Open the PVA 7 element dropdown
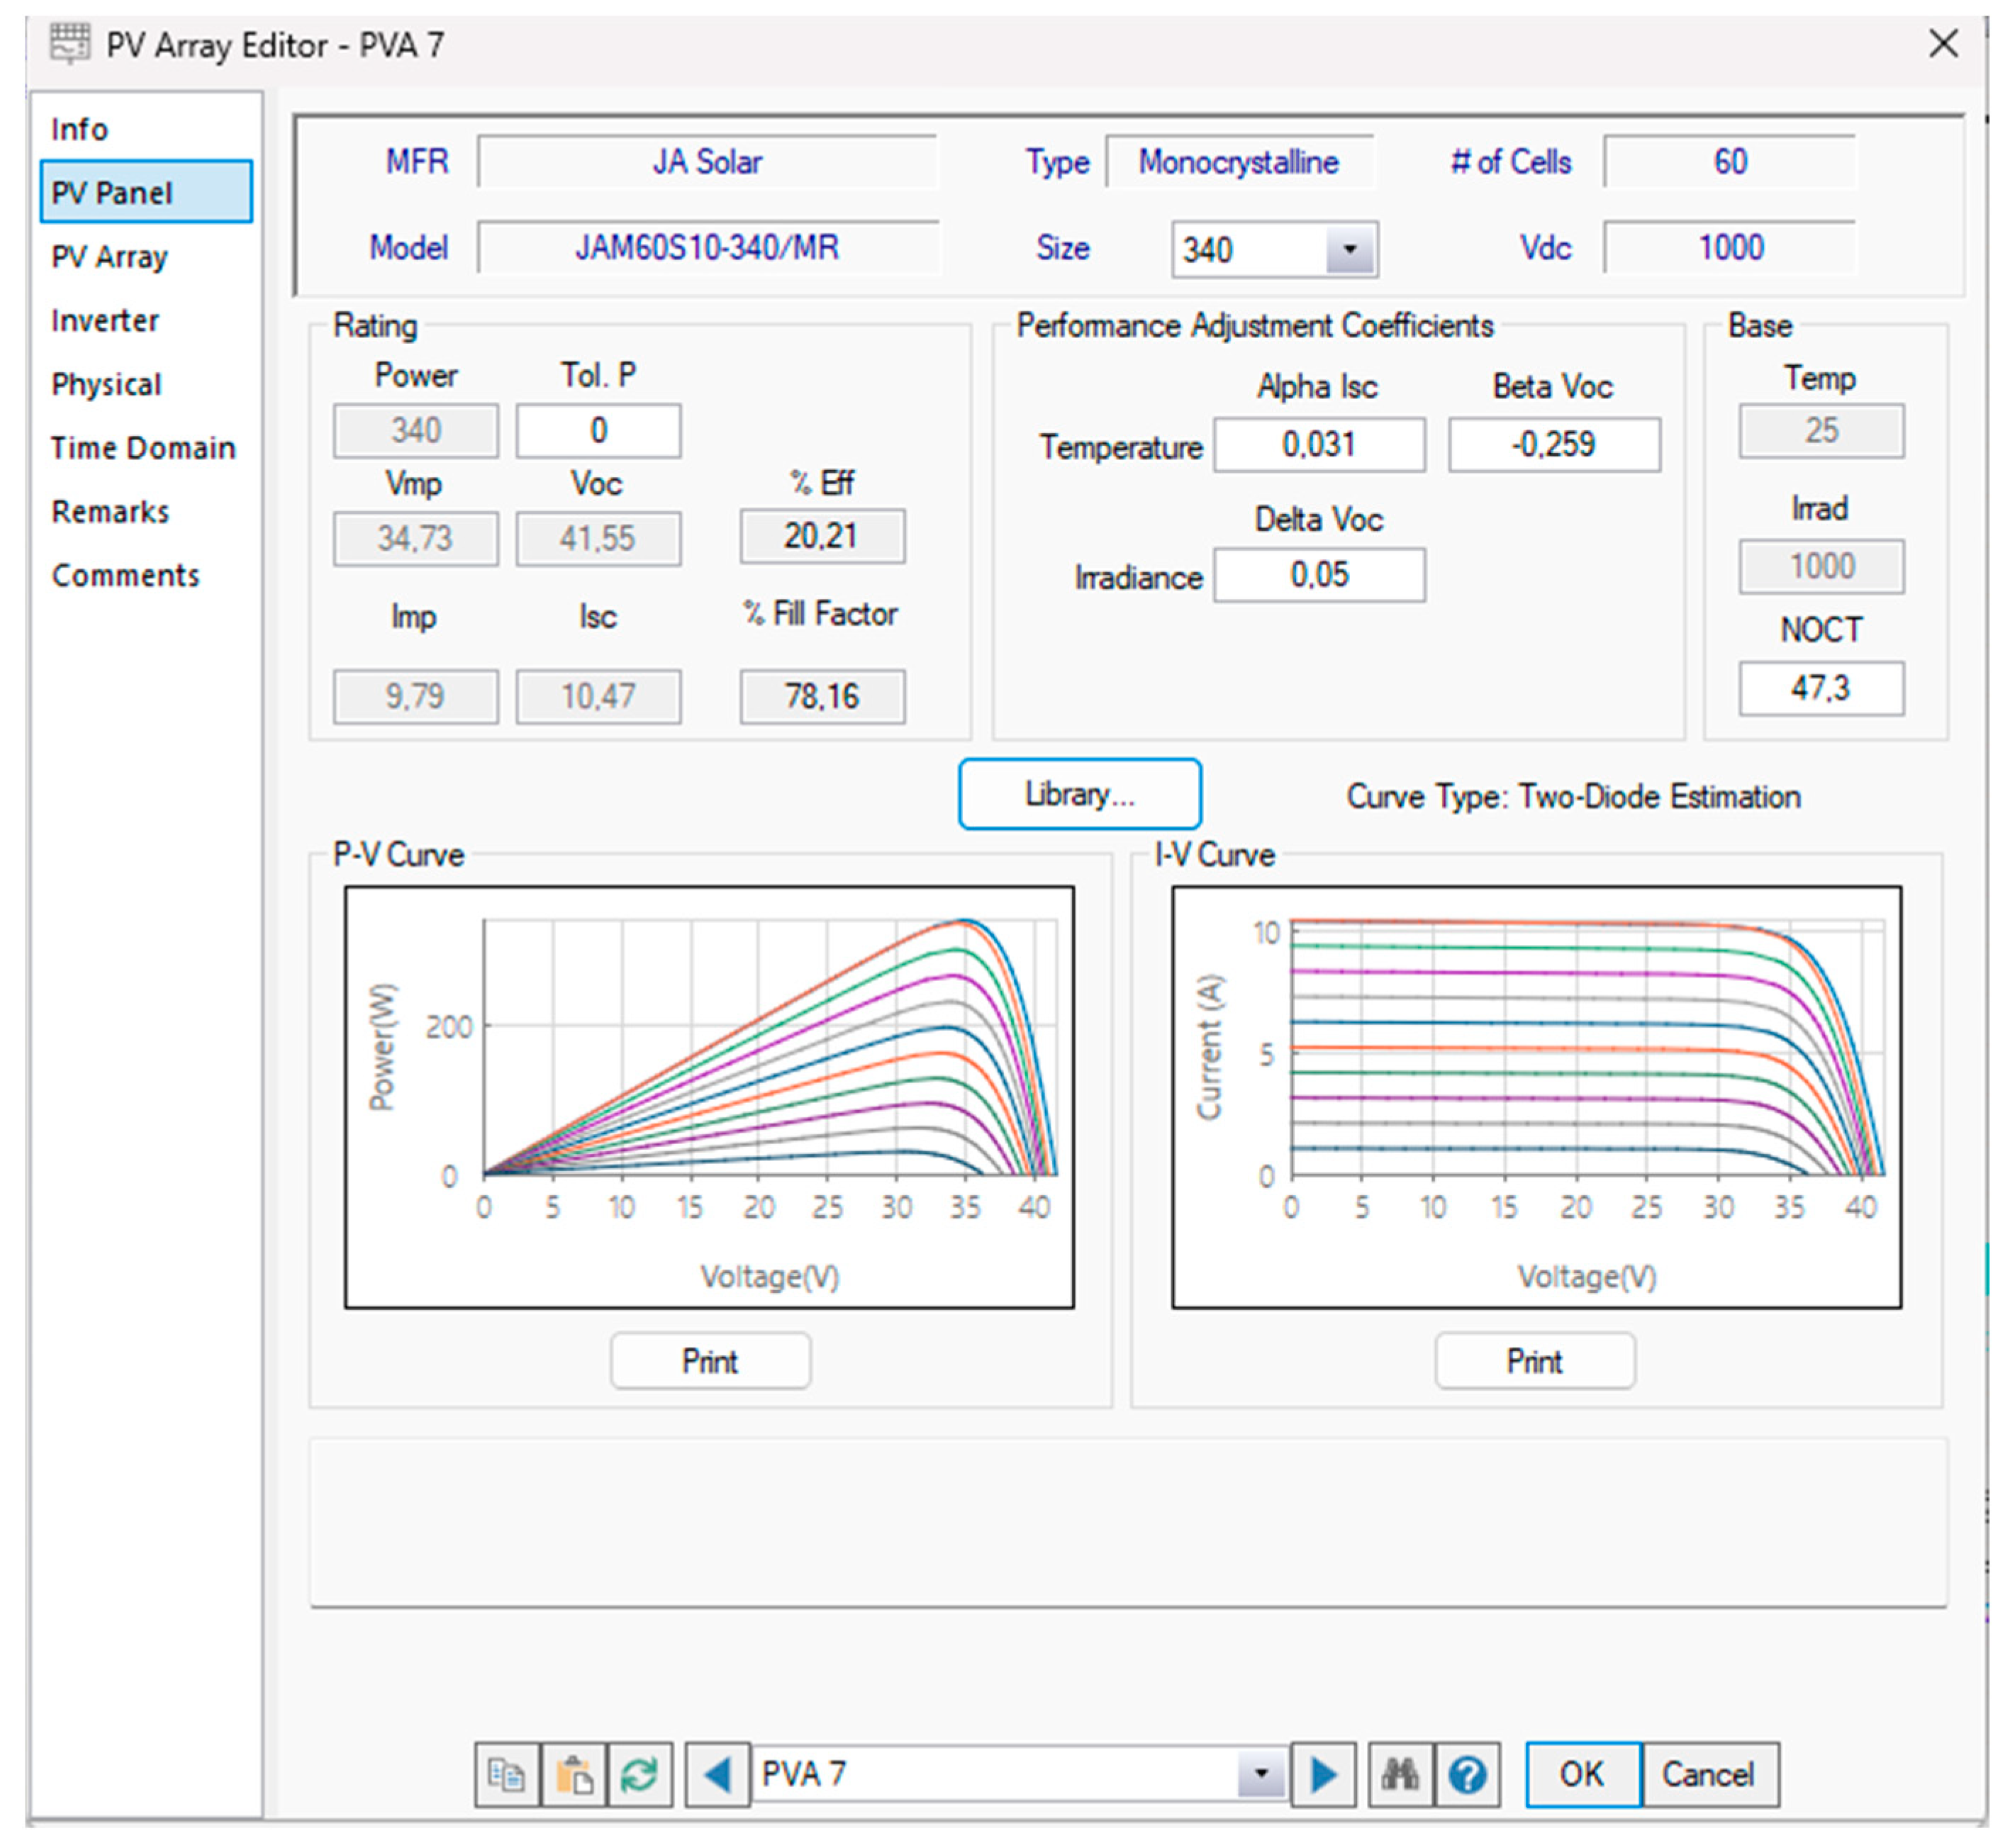The height and width of the screenshot is (1848, 2010). (1261, 1775)
